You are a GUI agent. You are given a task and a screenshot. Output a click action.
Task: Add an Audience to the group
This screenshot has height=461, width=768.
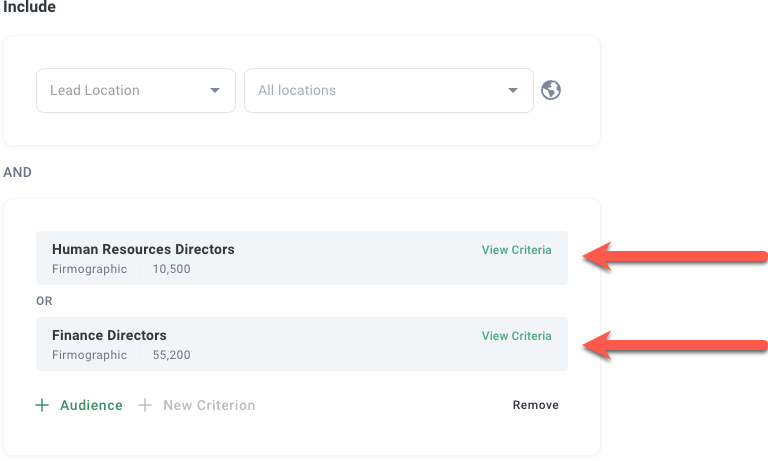tap(91, 405)
